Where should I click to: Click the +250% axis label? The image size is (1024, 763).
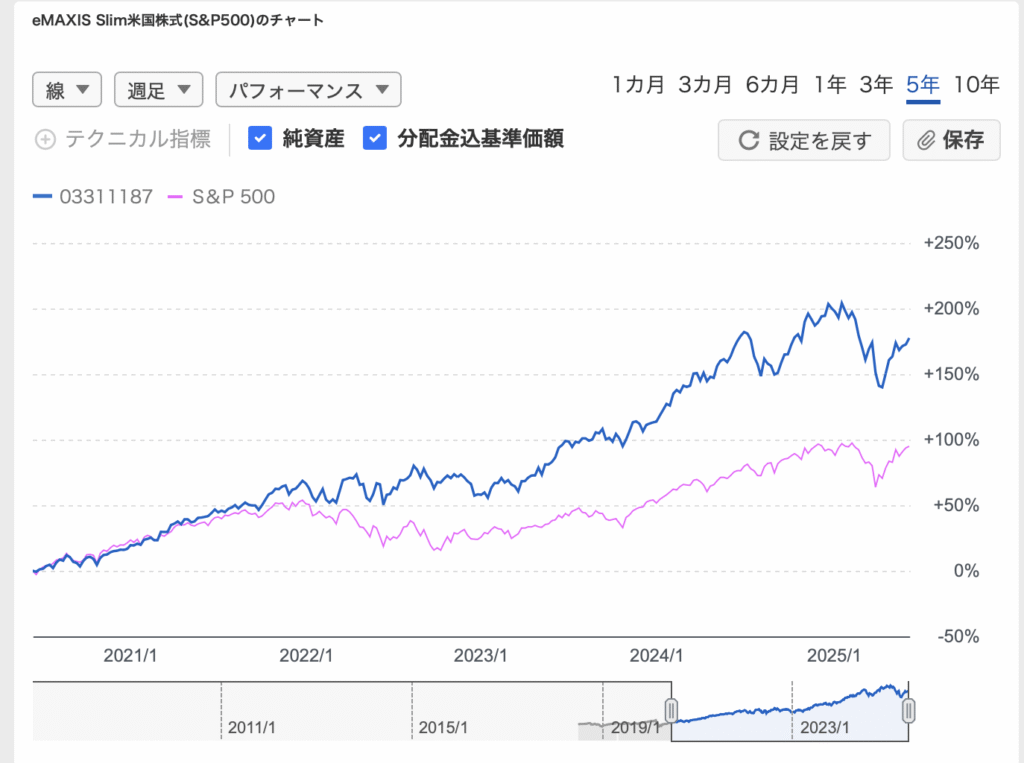pos(951,243)
